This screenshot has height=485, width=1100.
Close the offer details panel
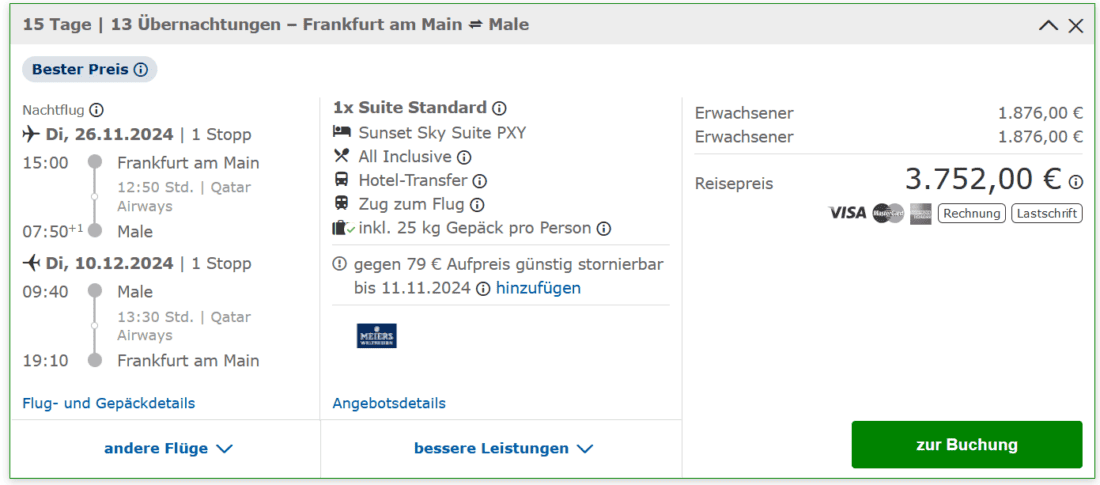(1076, 26)
